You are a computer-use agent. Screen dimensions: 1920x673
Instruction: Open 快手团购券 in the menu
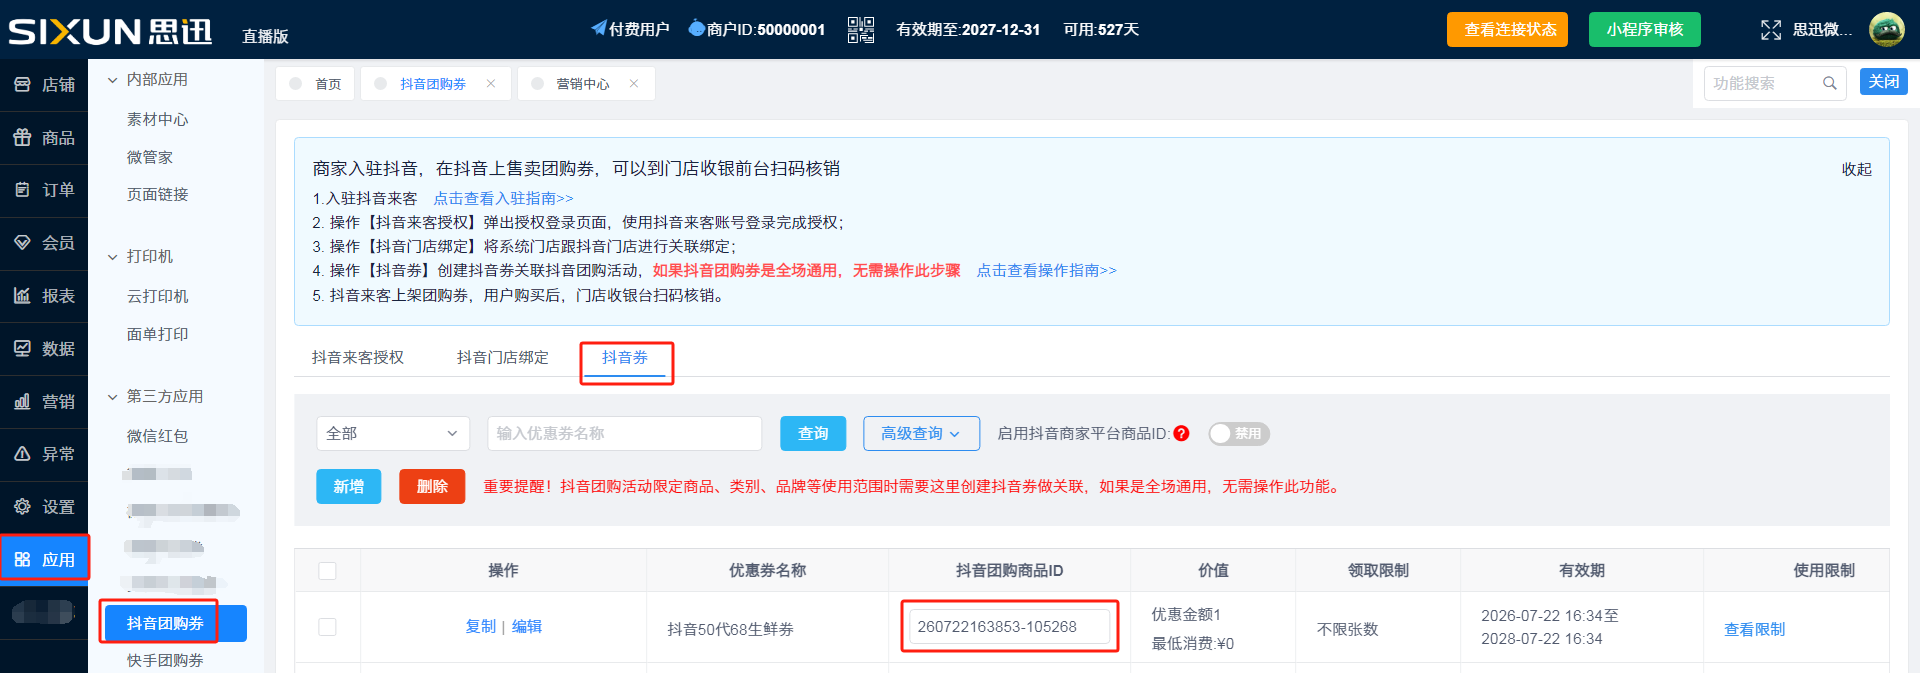tap(165, 660)
